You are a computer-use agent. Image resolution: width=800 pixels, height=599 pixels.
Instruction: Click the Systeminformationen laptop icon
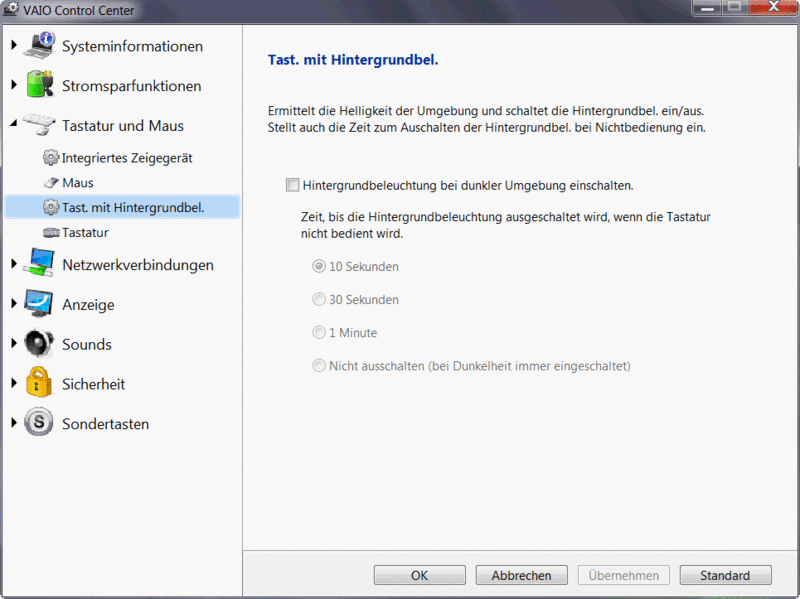(39, 45)
